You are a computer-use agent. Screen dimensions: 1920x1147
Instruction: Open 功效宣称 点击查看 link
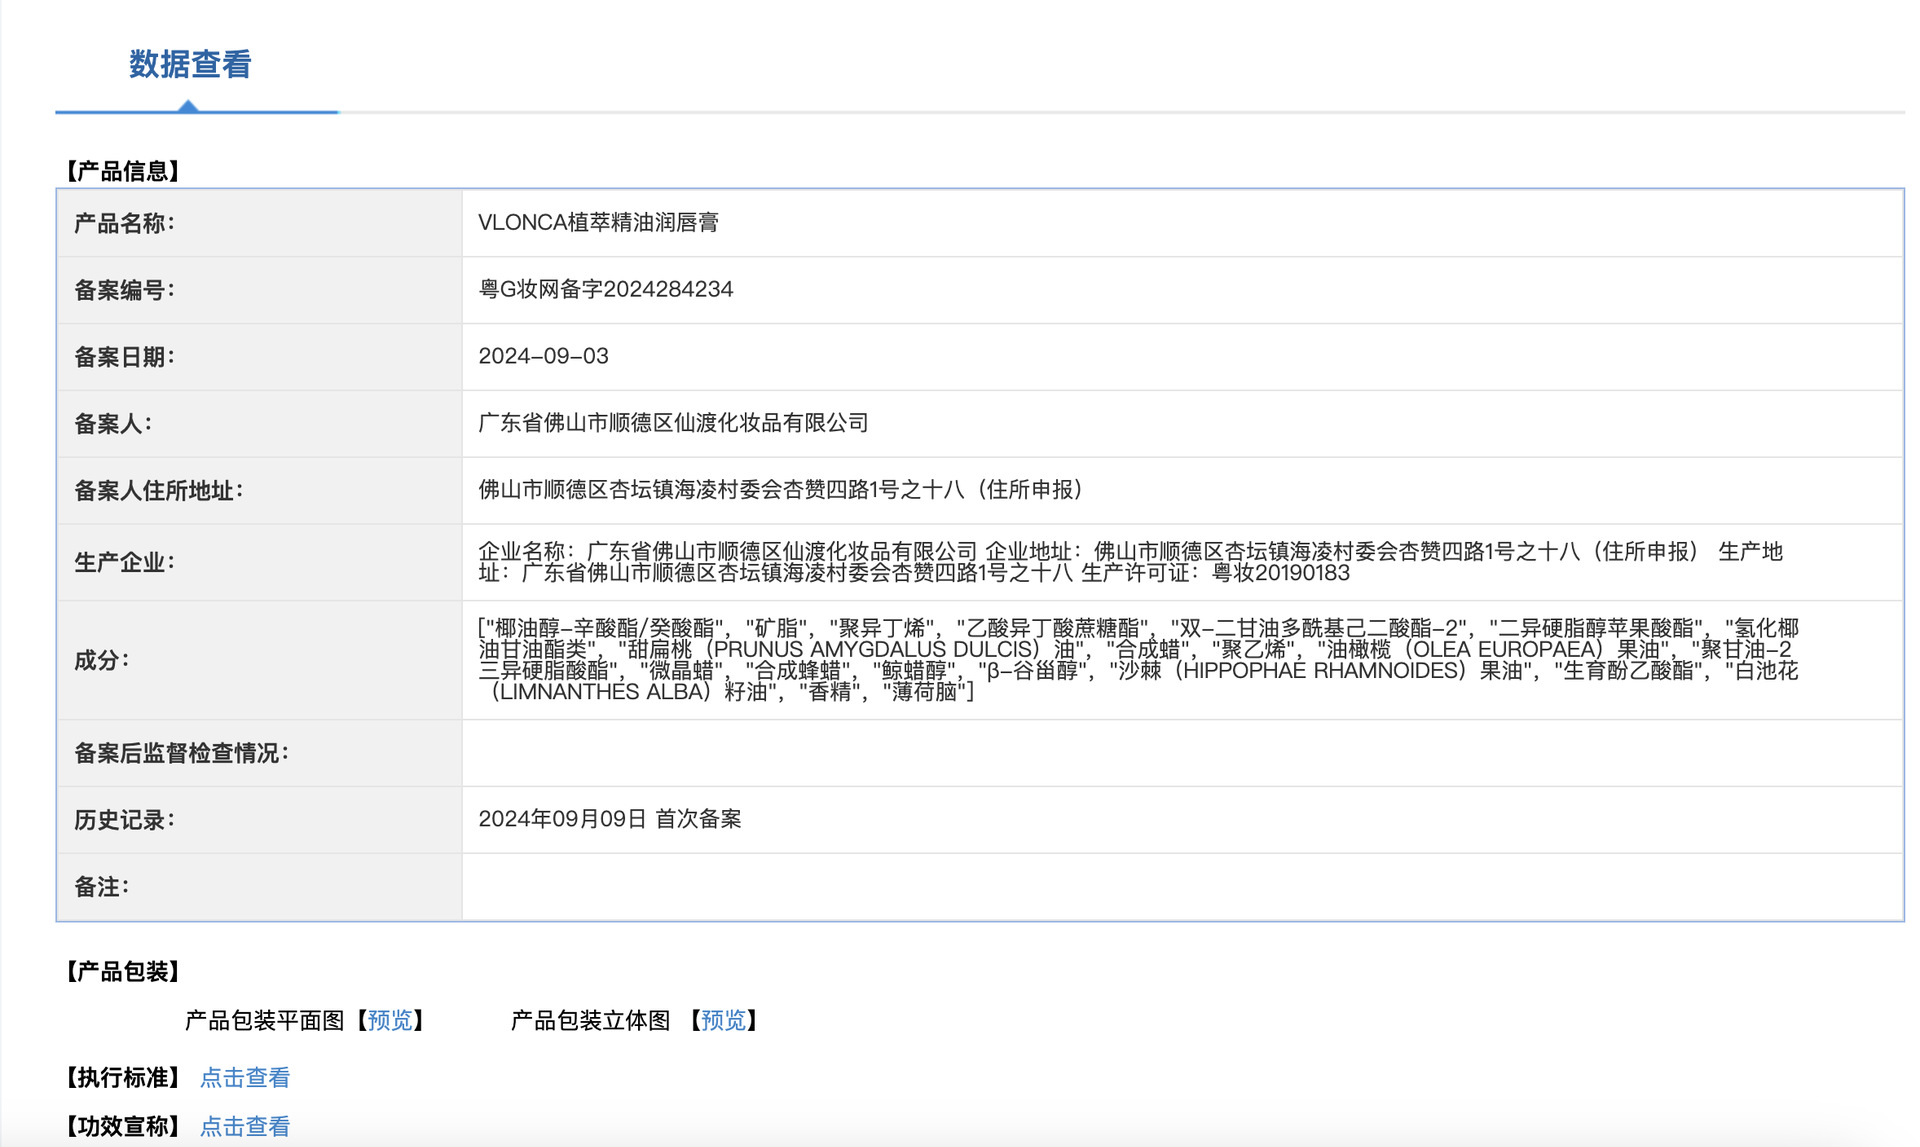pyautogui.click(x=245, y=1126)
